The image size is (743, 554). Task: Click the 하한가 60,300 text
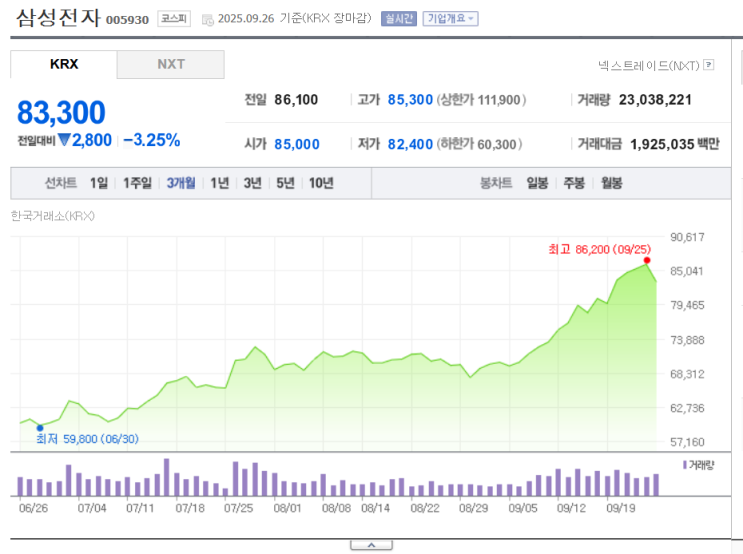(479, 144)
